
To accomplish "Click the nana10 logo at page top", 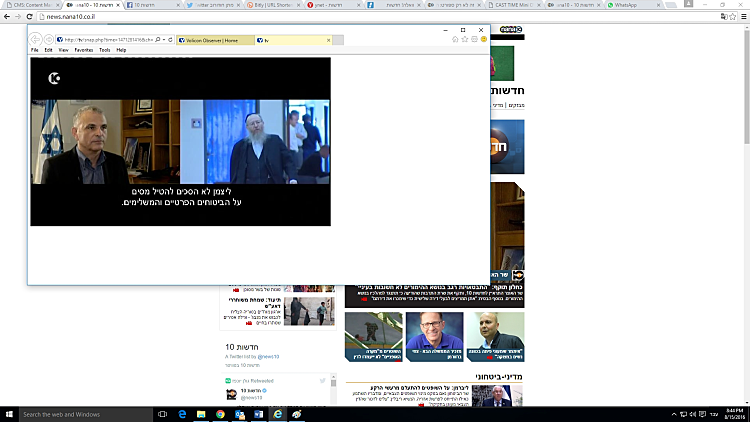I will click(511, 30).
